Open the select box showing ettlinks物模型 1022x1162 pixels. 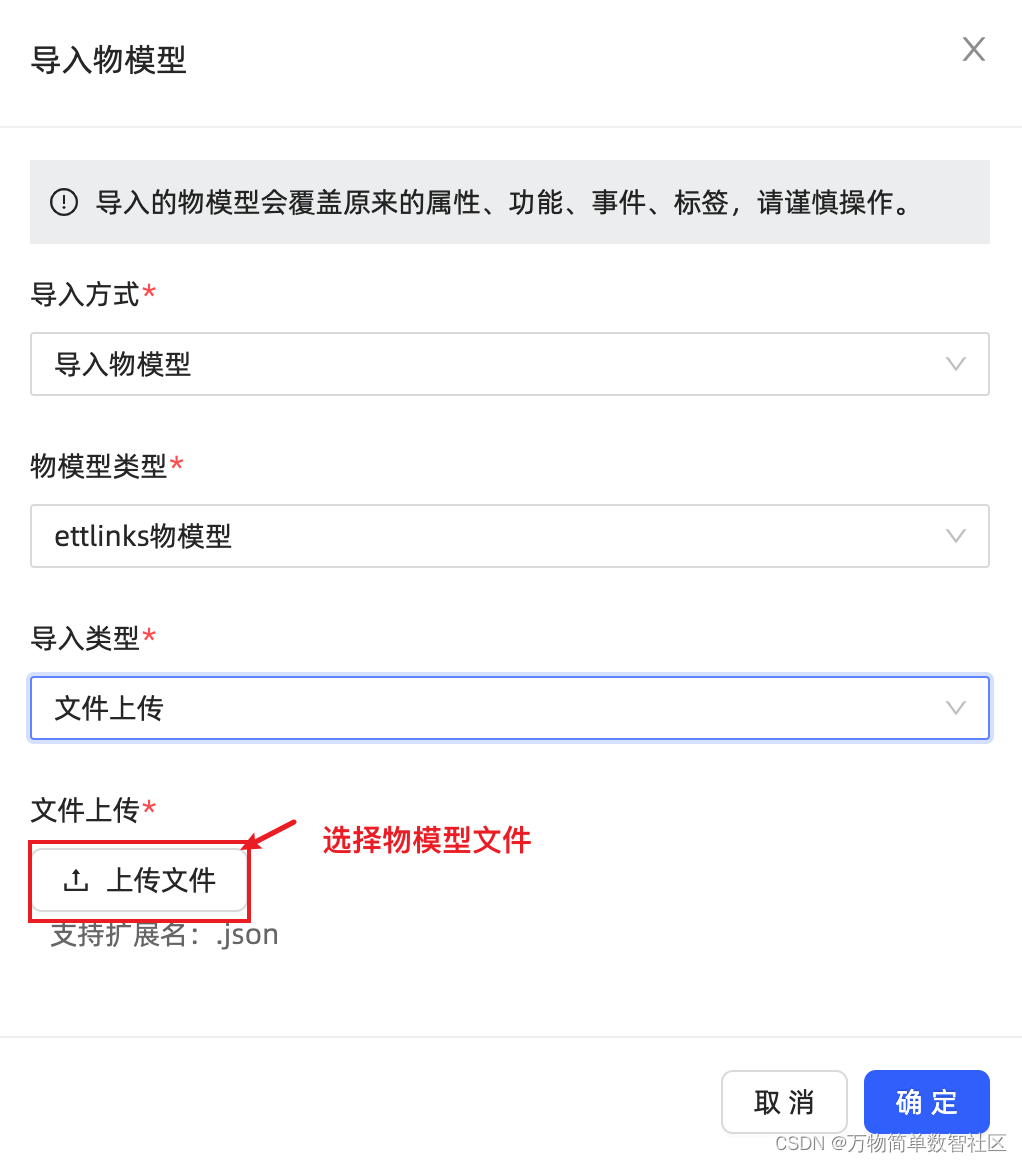click(x=510, y=536)
